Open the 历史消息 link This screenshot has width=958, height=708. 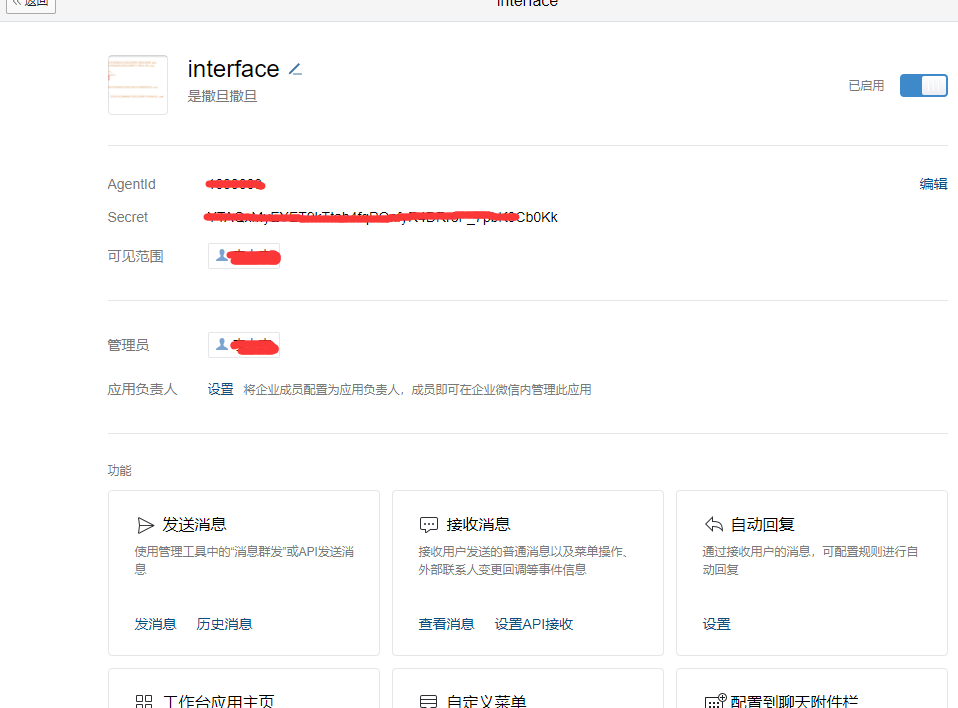pyautogui.click(x=224, y=624)
